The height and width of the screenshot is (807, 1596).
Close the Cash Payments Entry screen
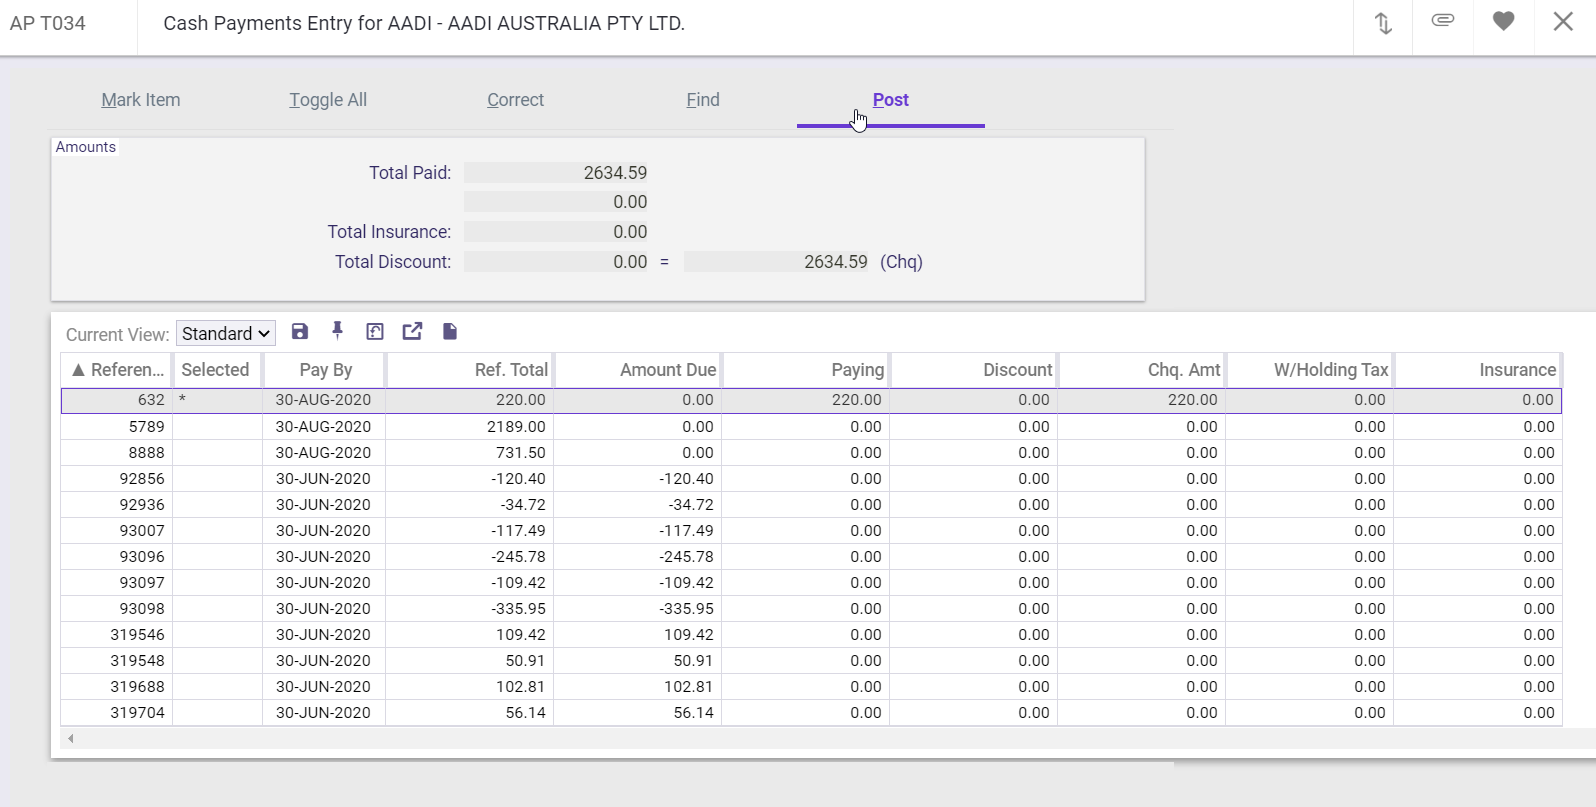pyautogui.click(x=1563, y=21)
